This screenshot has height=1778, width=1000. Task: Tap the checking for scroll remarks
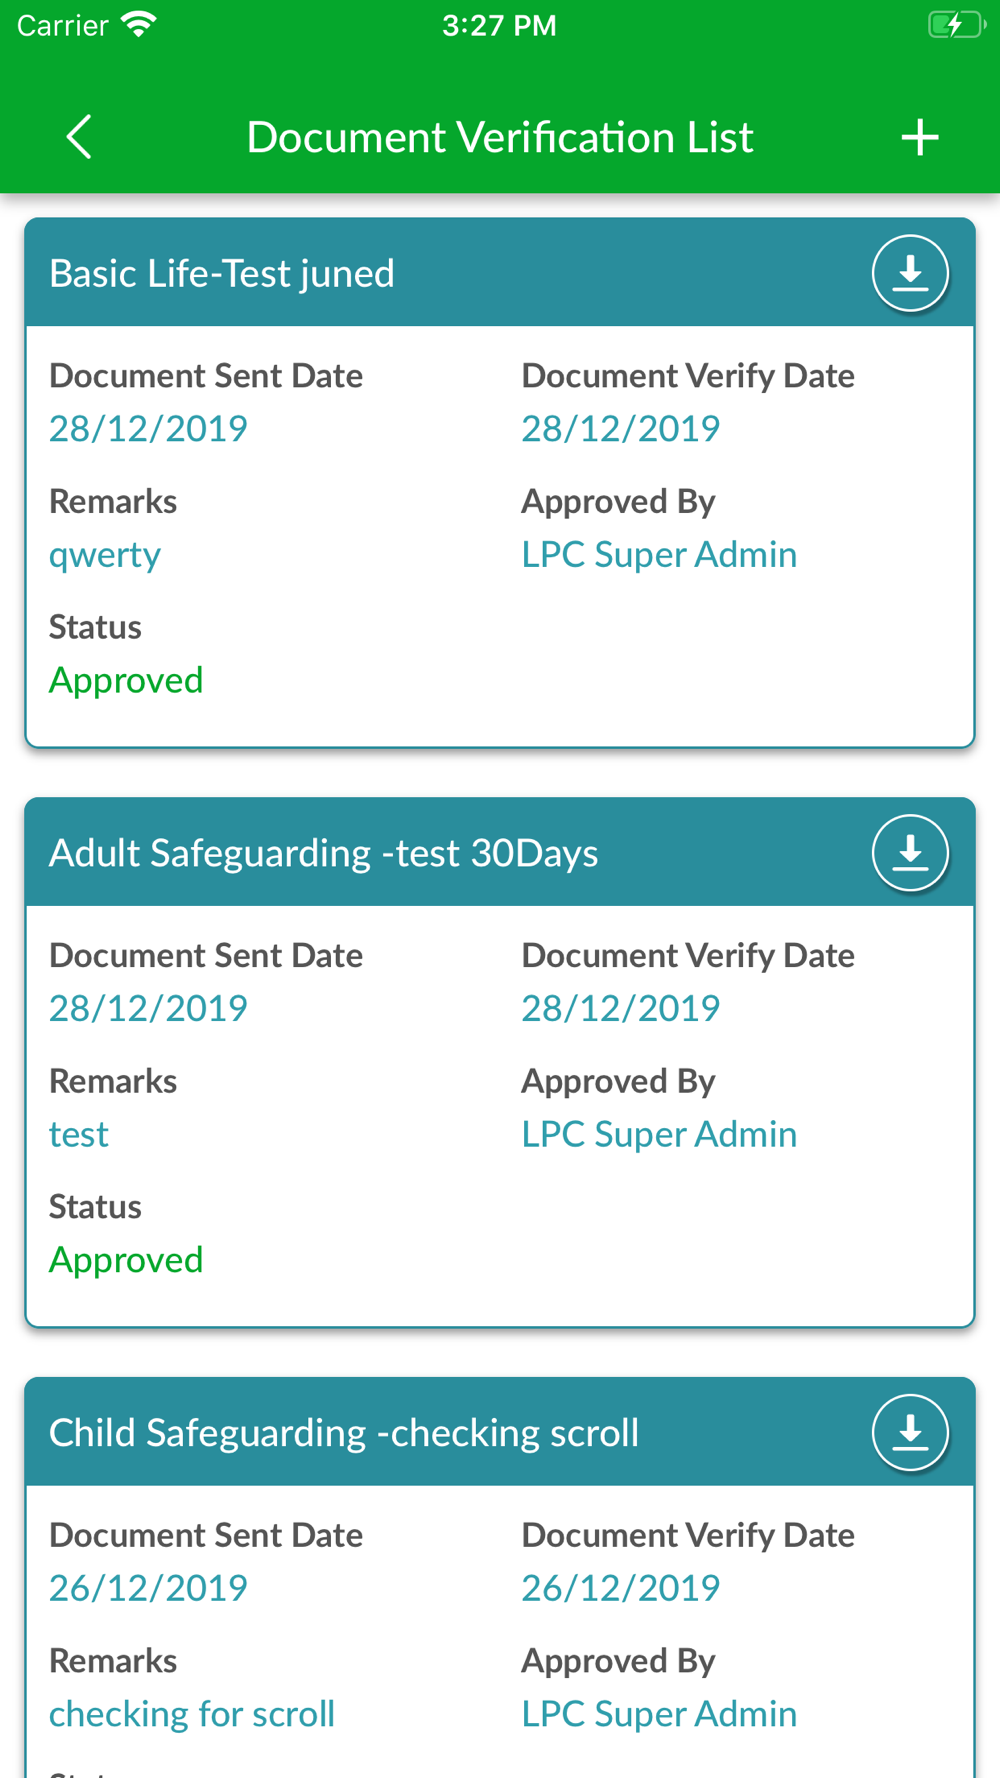tap(192, 1714)
